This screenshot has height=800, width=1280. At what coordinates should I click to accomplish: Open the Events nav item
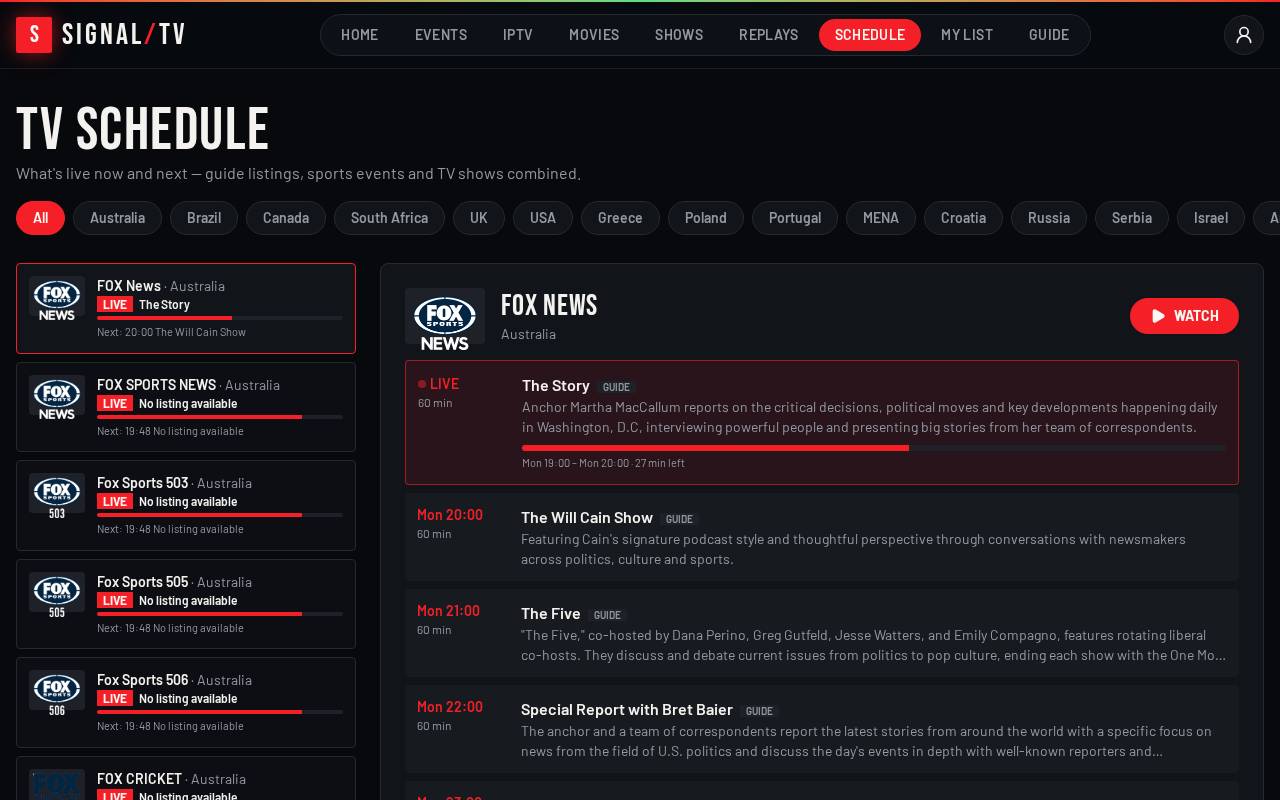(x=441, y=35)
